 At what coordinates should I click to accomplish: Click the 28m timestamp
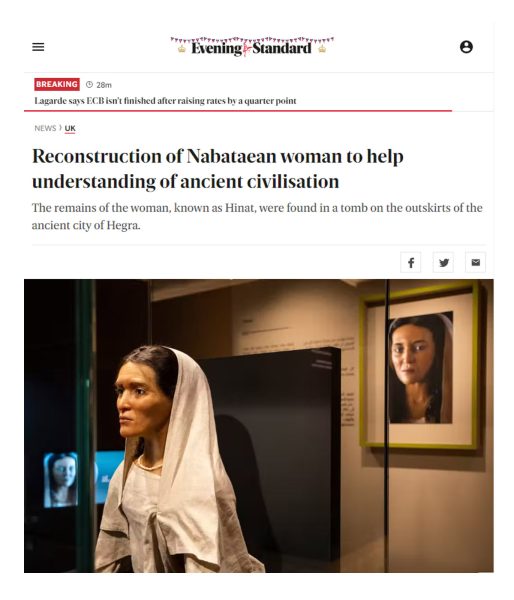pos(104,85)
